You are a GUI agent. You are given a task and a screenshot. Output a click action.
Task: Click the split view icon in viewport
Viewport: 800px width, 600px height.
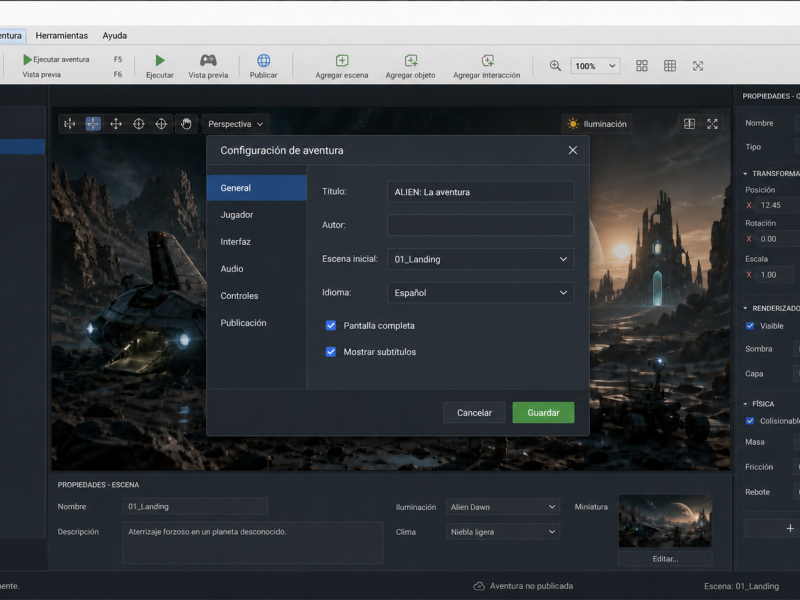pos(689,124)
